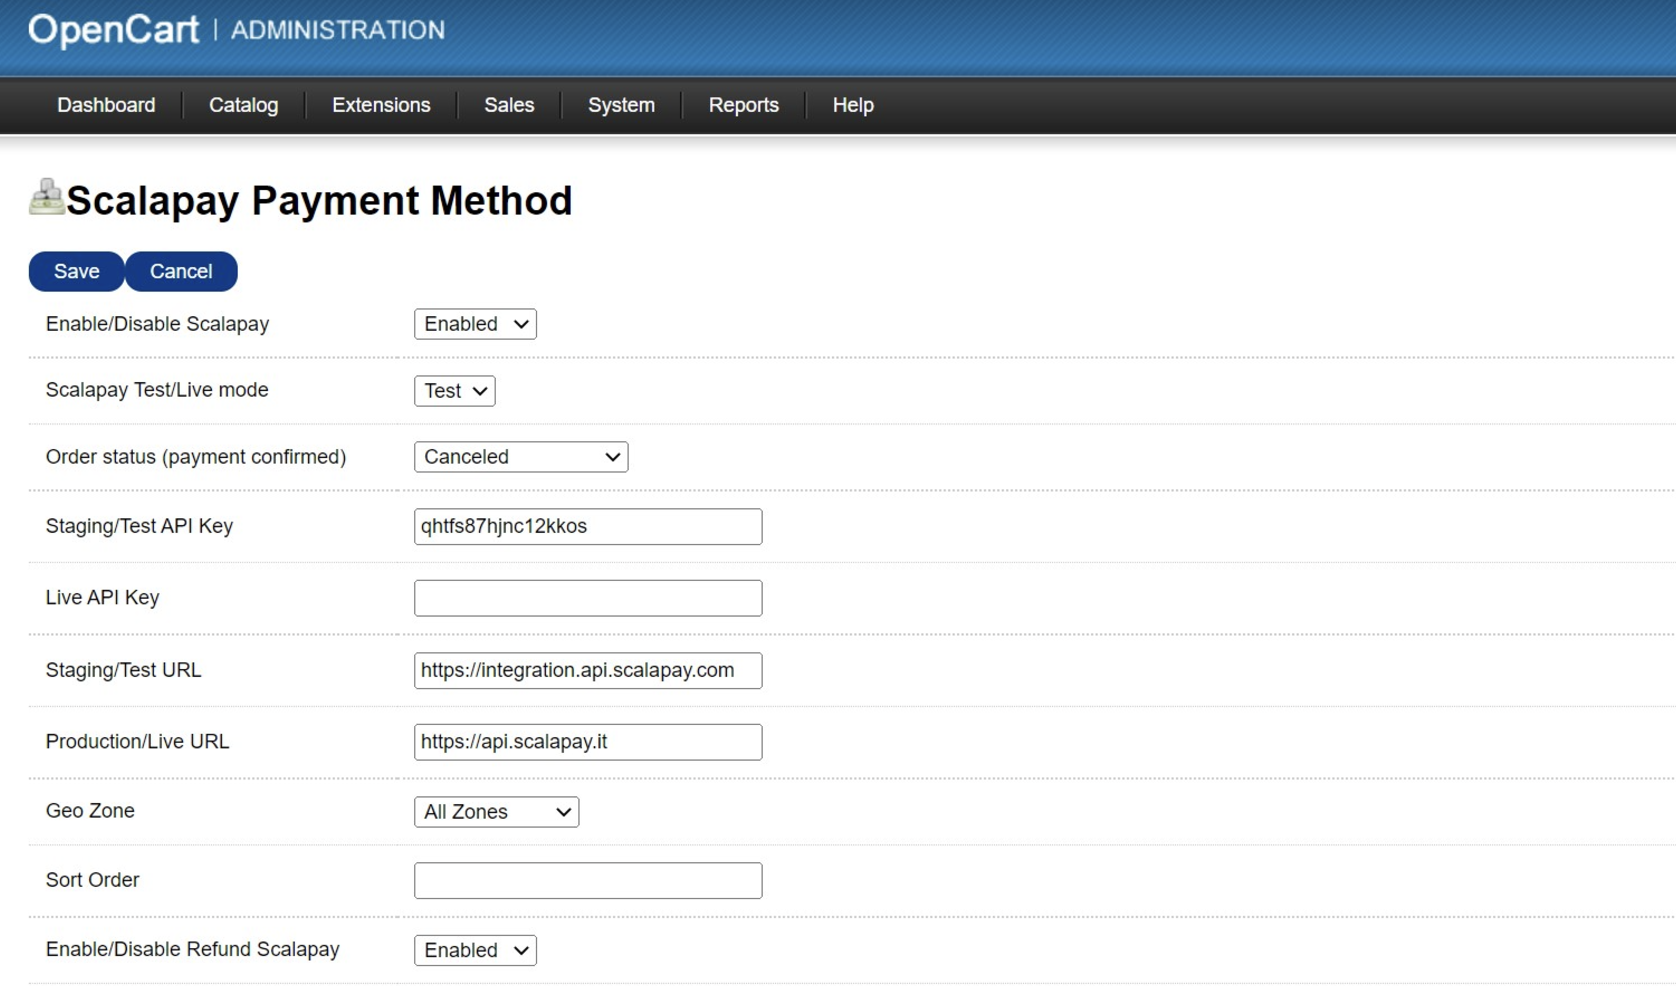Image resolution: width=1676 pixels, height=986 pixels.
Task: Click the Production/Live URL label
Action: [x=137, y=742]
